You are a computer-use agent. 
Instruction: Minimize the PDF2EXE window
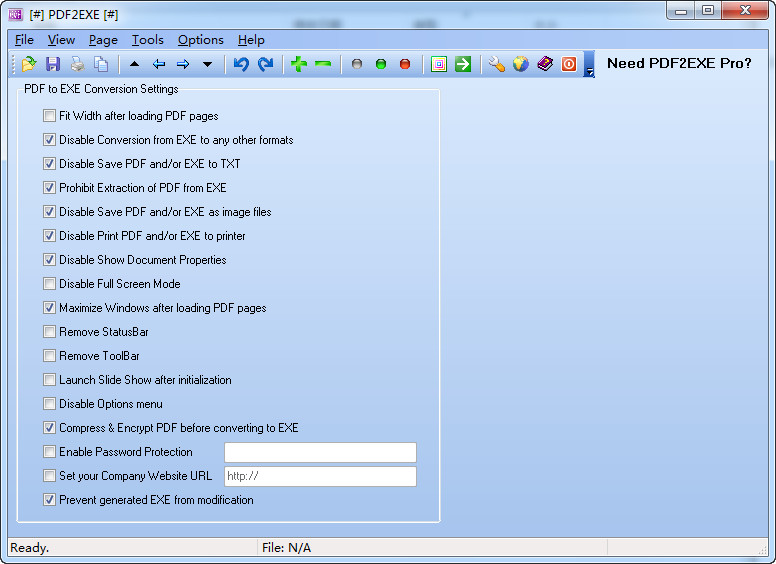point(681,10)
